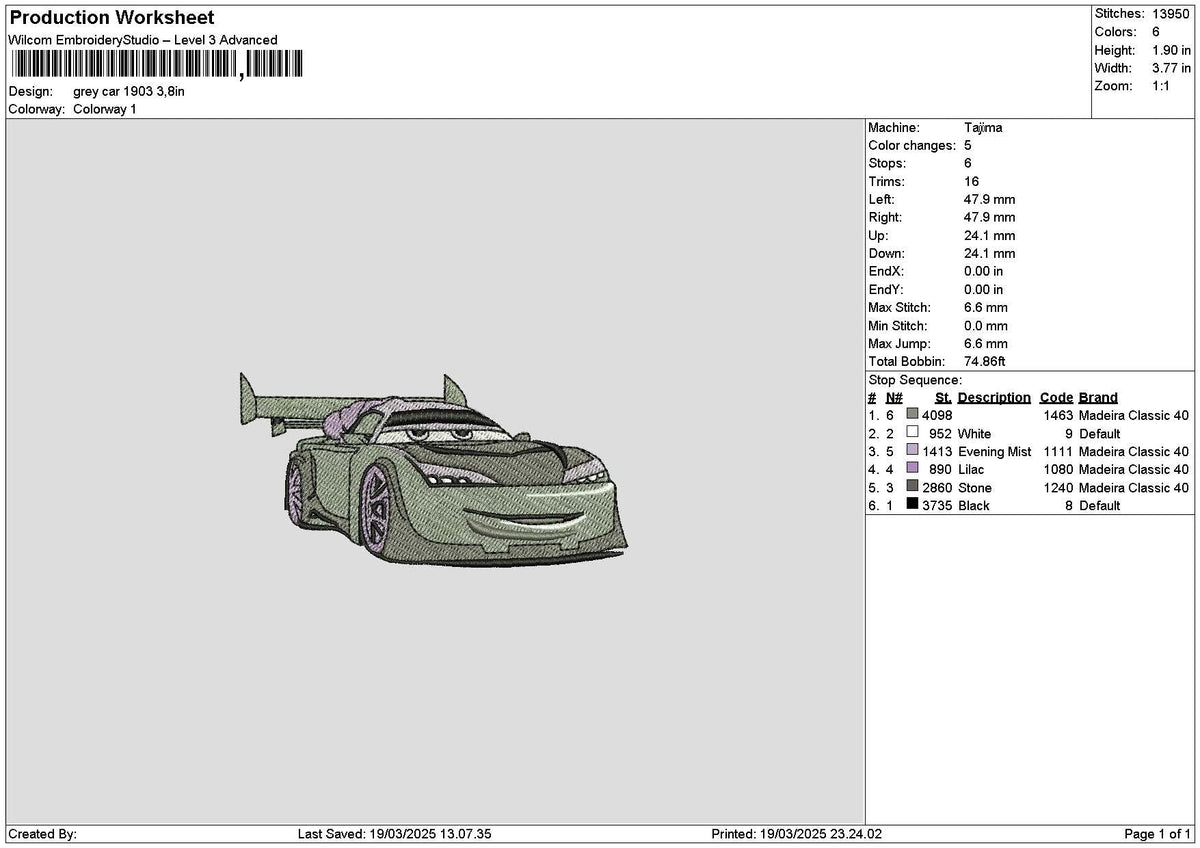Screen dimensions: 1200x848
Task: Click the 'Page 1 of 1' footer text
Action: tap(1158, 834)
